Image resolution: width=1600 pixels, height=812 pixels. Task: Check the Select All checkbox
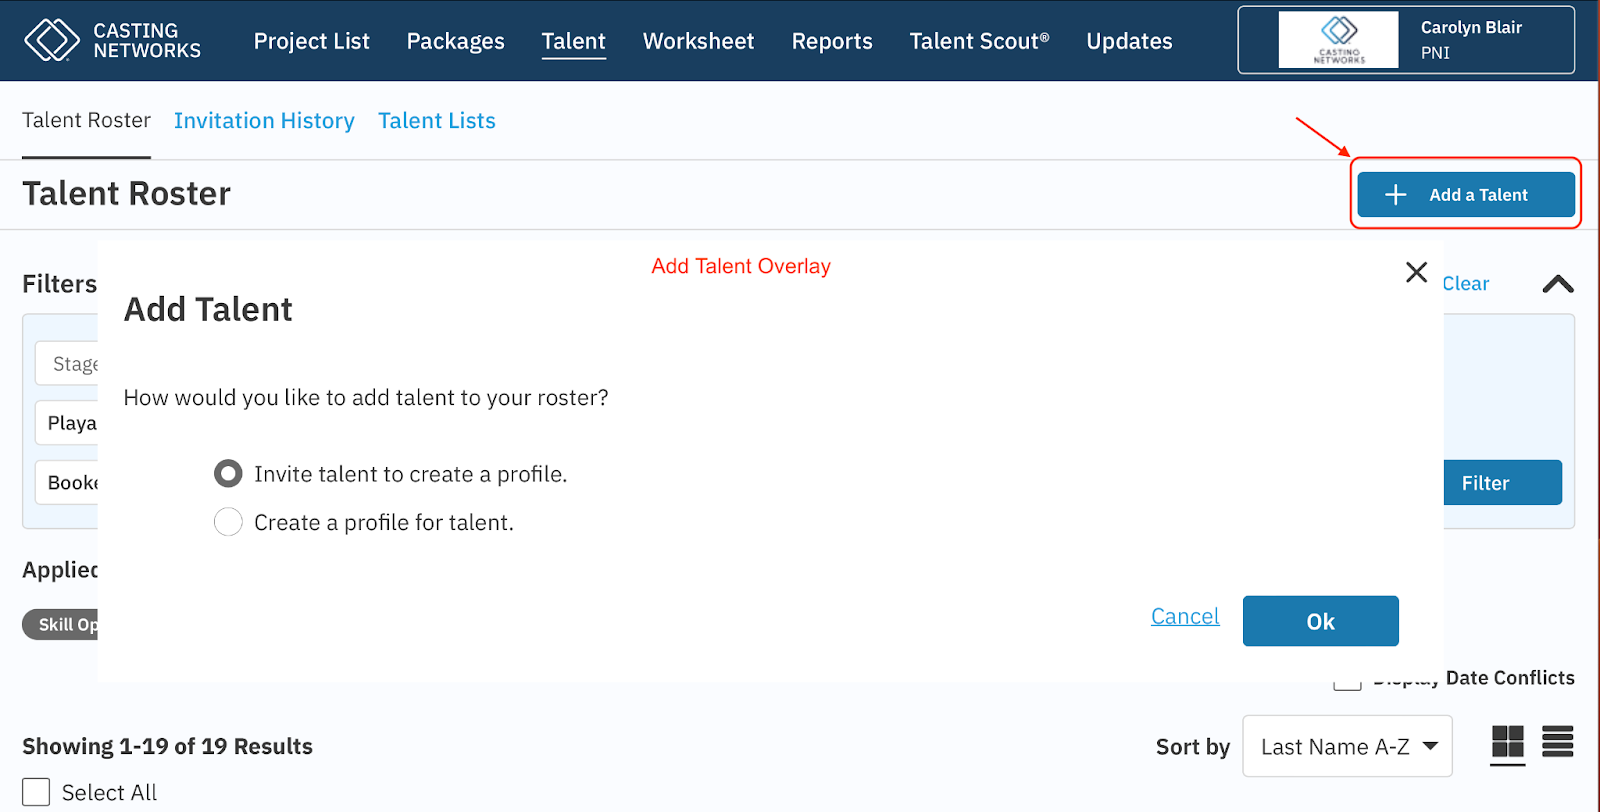(36, 792)
